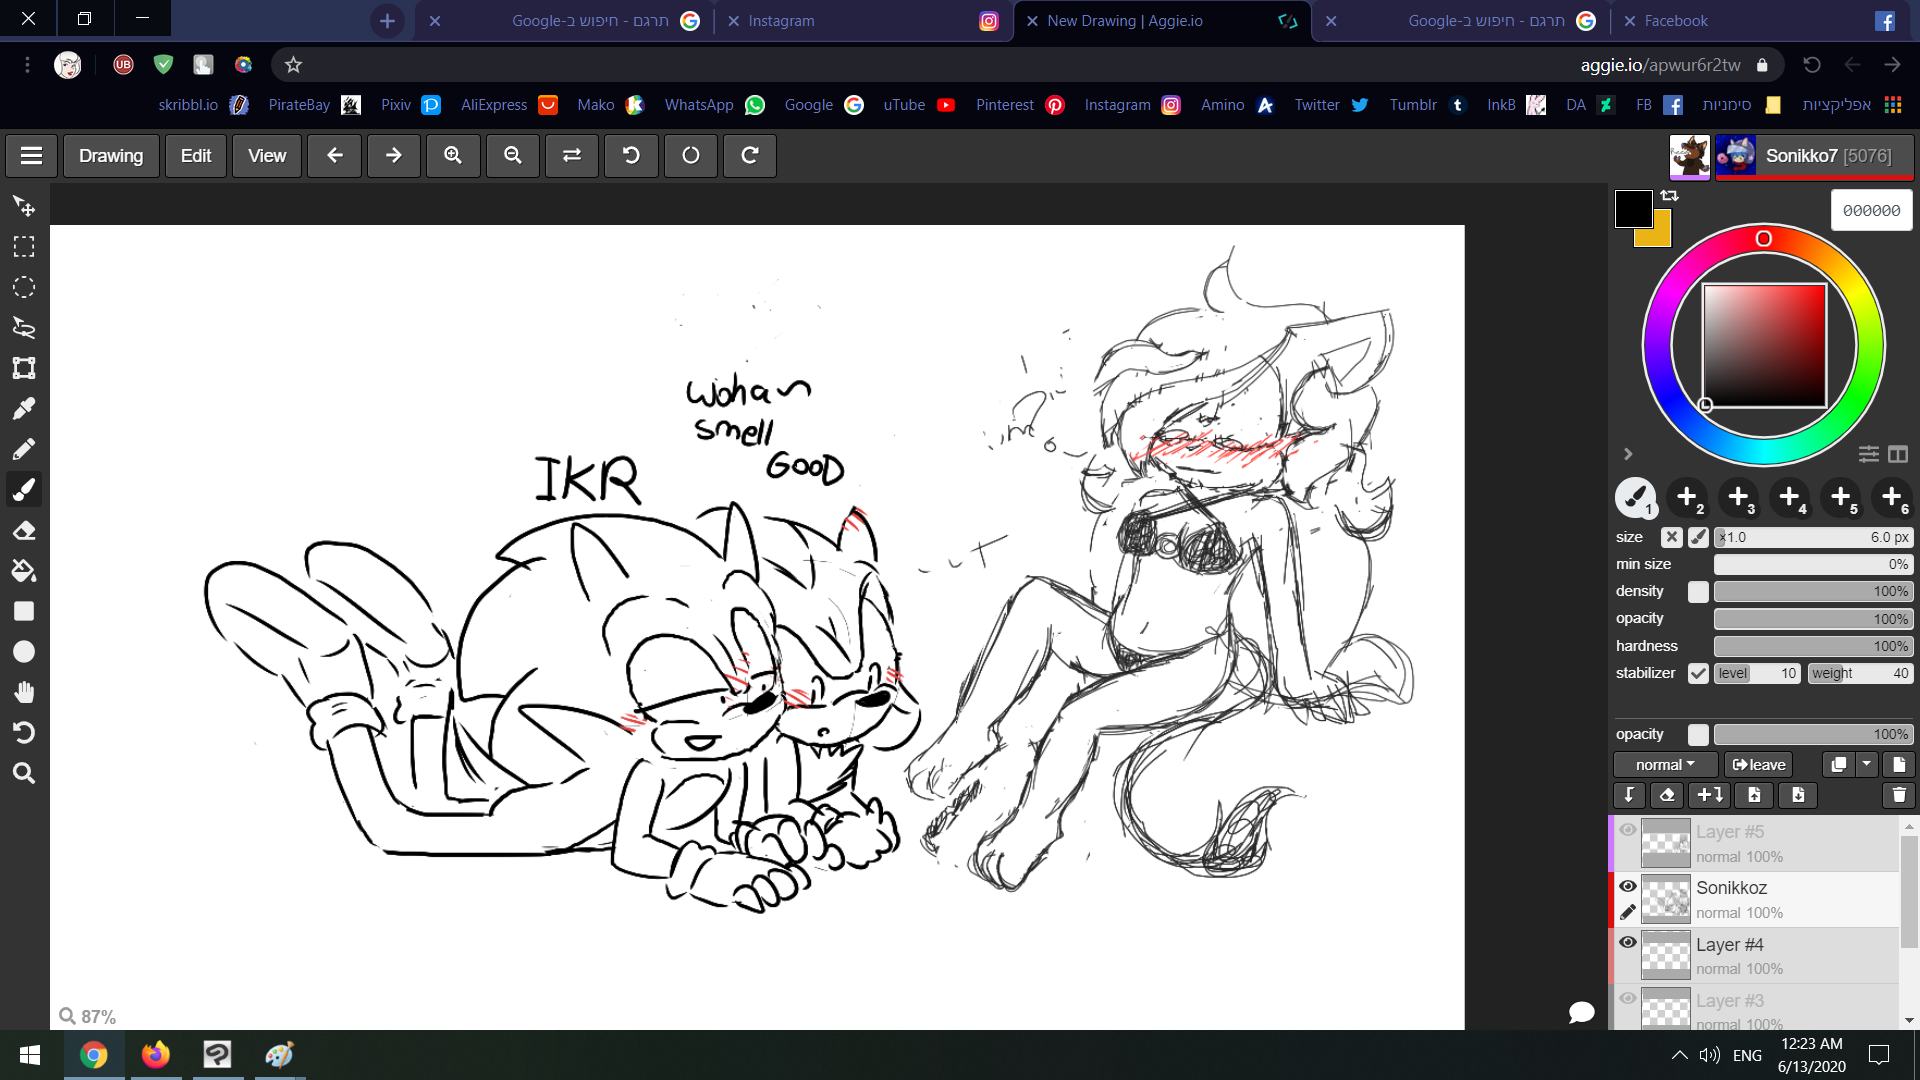Delete layer with trash icon
Image resolution: width=1920 pixels, height=1080 pixels.
(1898, 795)
